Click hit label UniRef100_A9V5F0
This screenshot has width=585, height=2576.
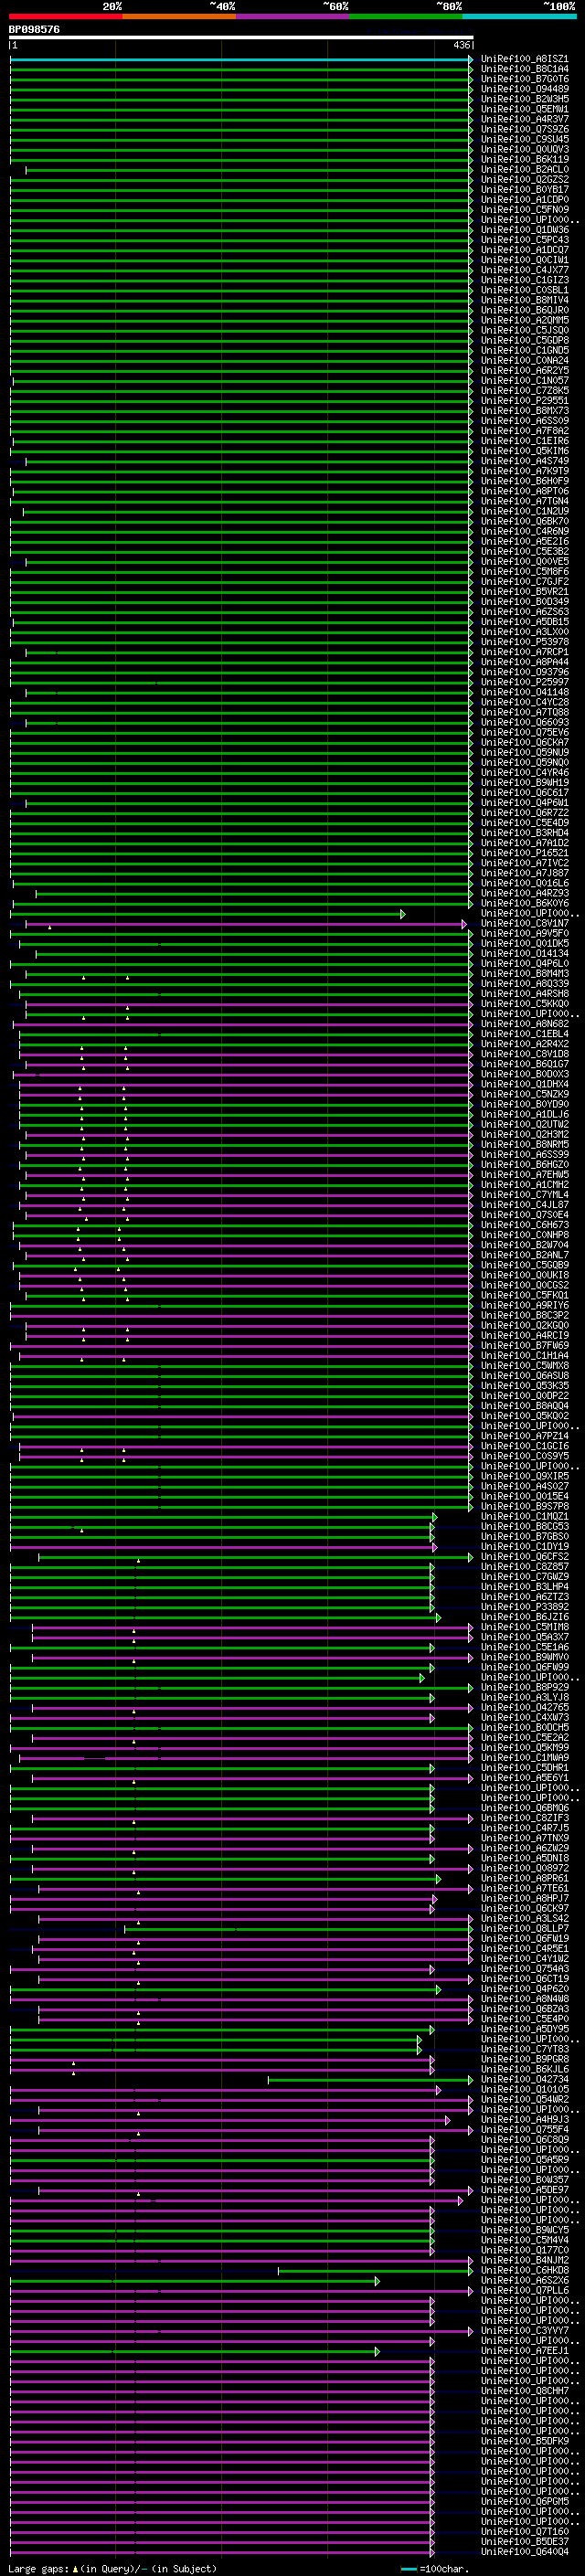524,933
